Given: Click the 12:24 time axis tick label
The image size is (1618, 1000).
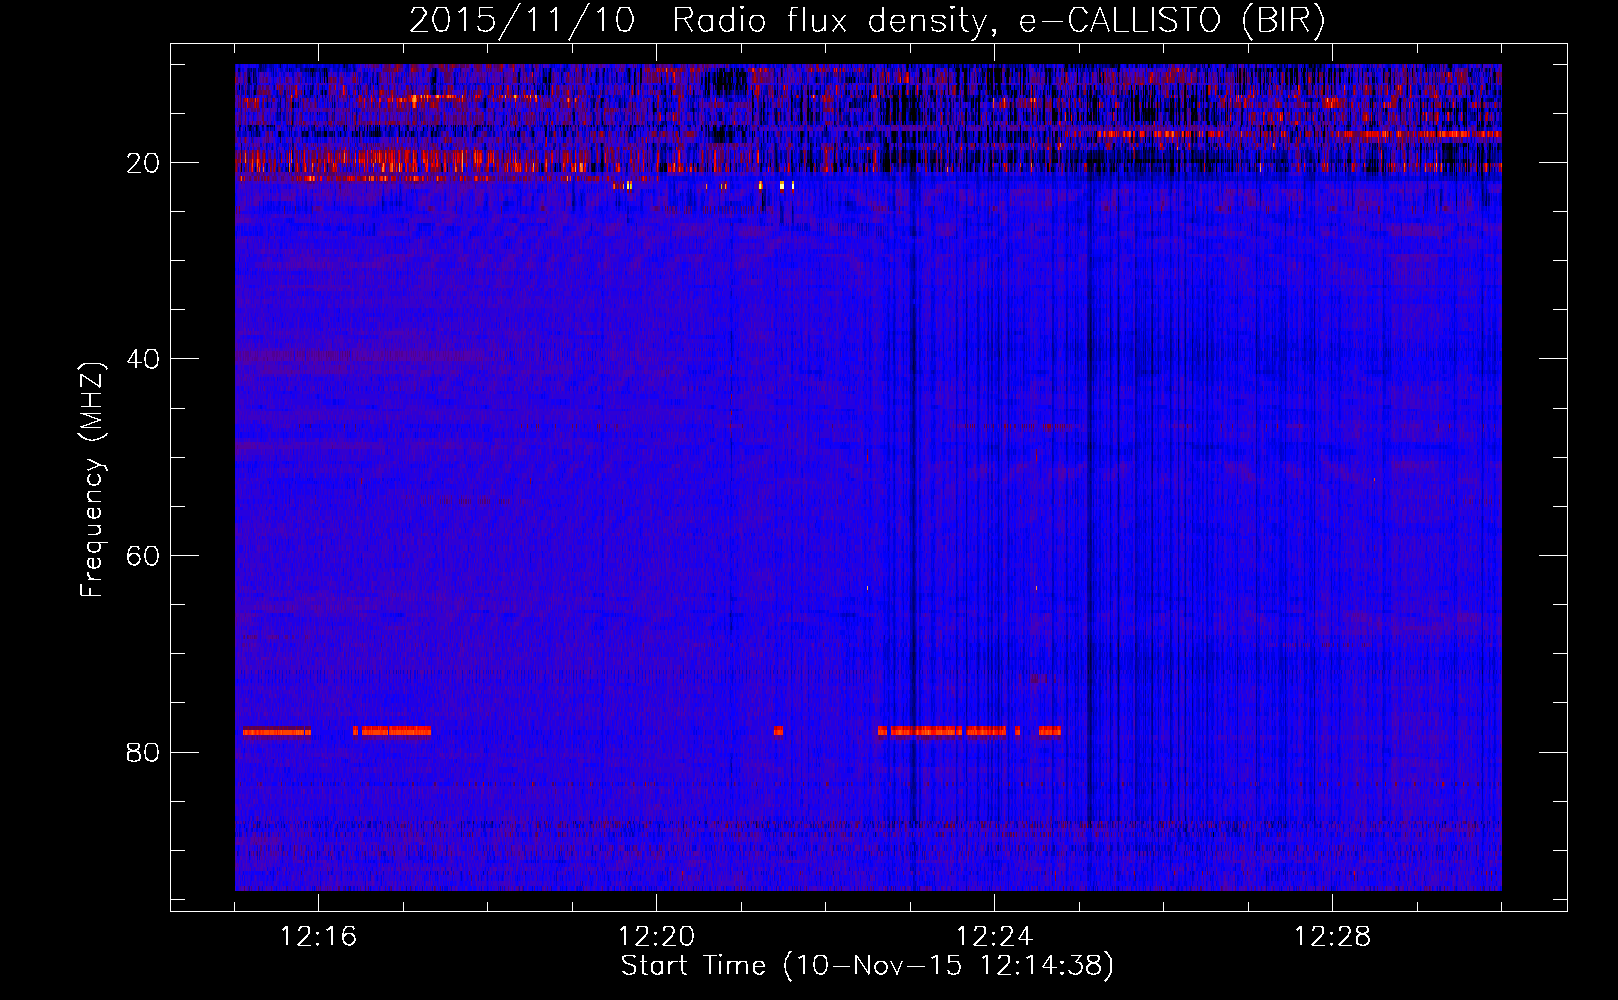Looking at the screenshot, I should [994, 936].
